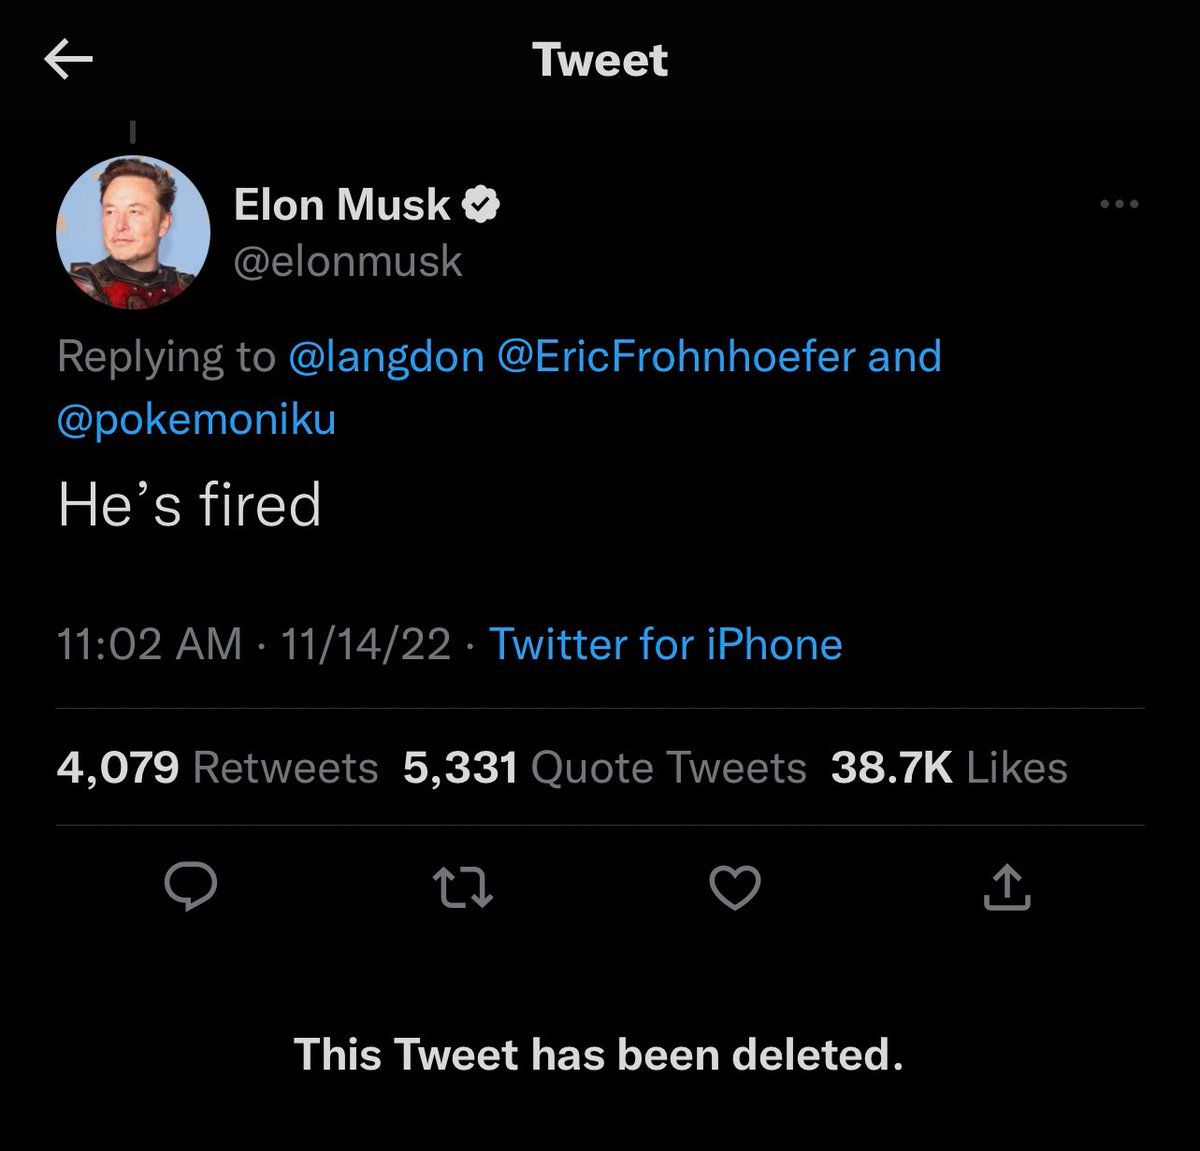
Task: Open the Elon Musk display name
Action: (x=342, y=205)
